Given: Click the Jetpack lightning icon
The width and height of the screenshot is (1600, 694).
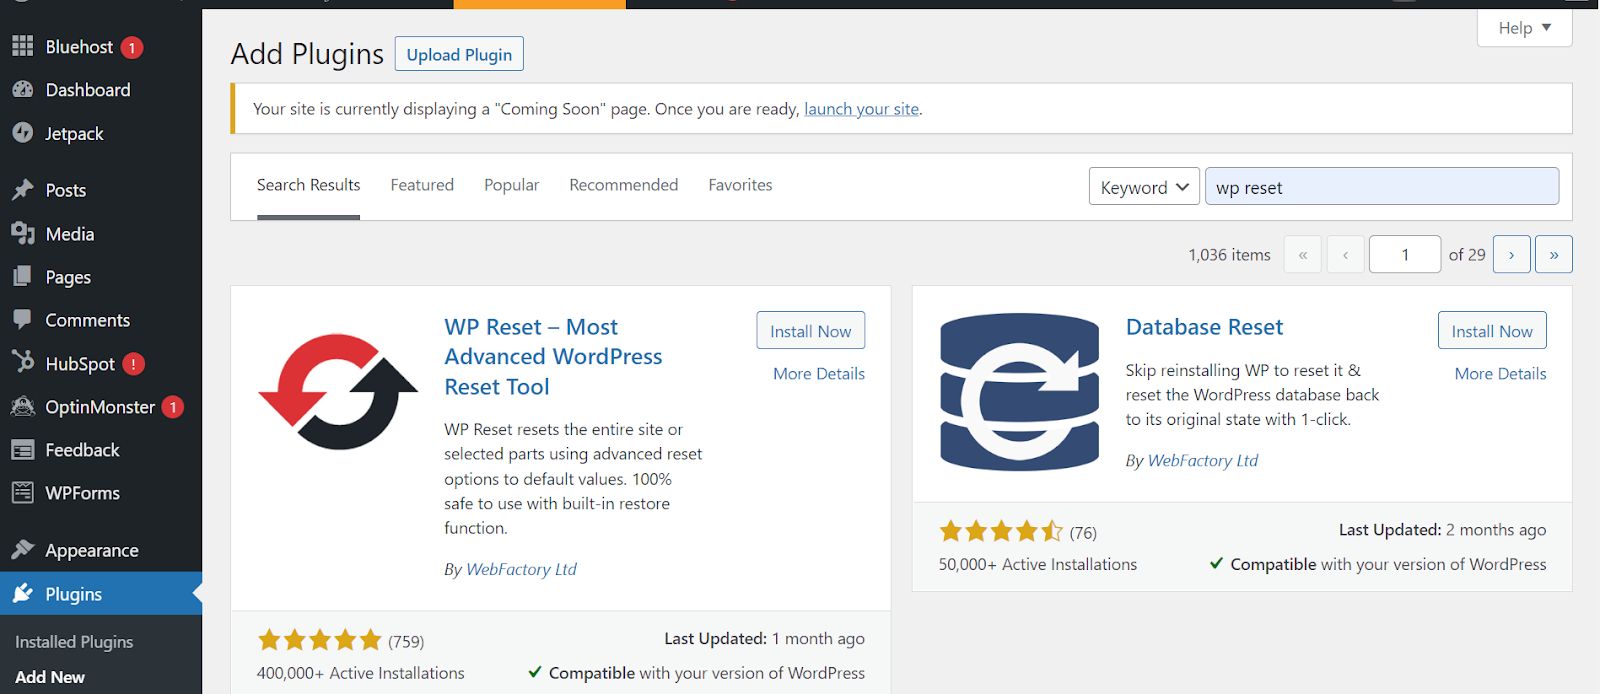Looking at the screenshot, I should click(23, 133).
